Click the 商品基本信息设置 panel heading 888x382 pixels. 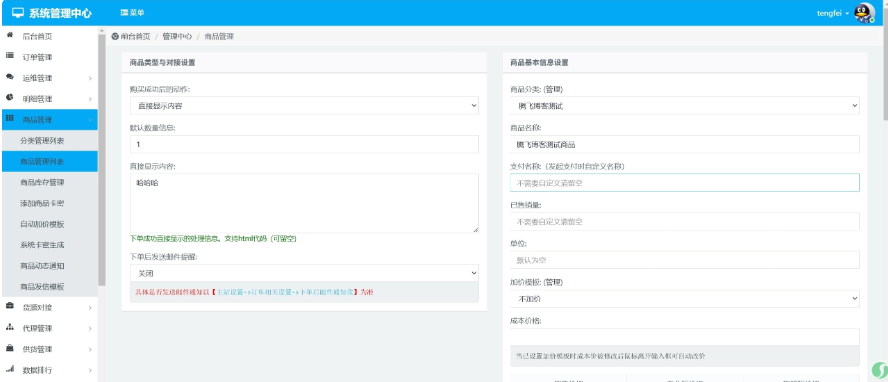(x=539, y=63)
